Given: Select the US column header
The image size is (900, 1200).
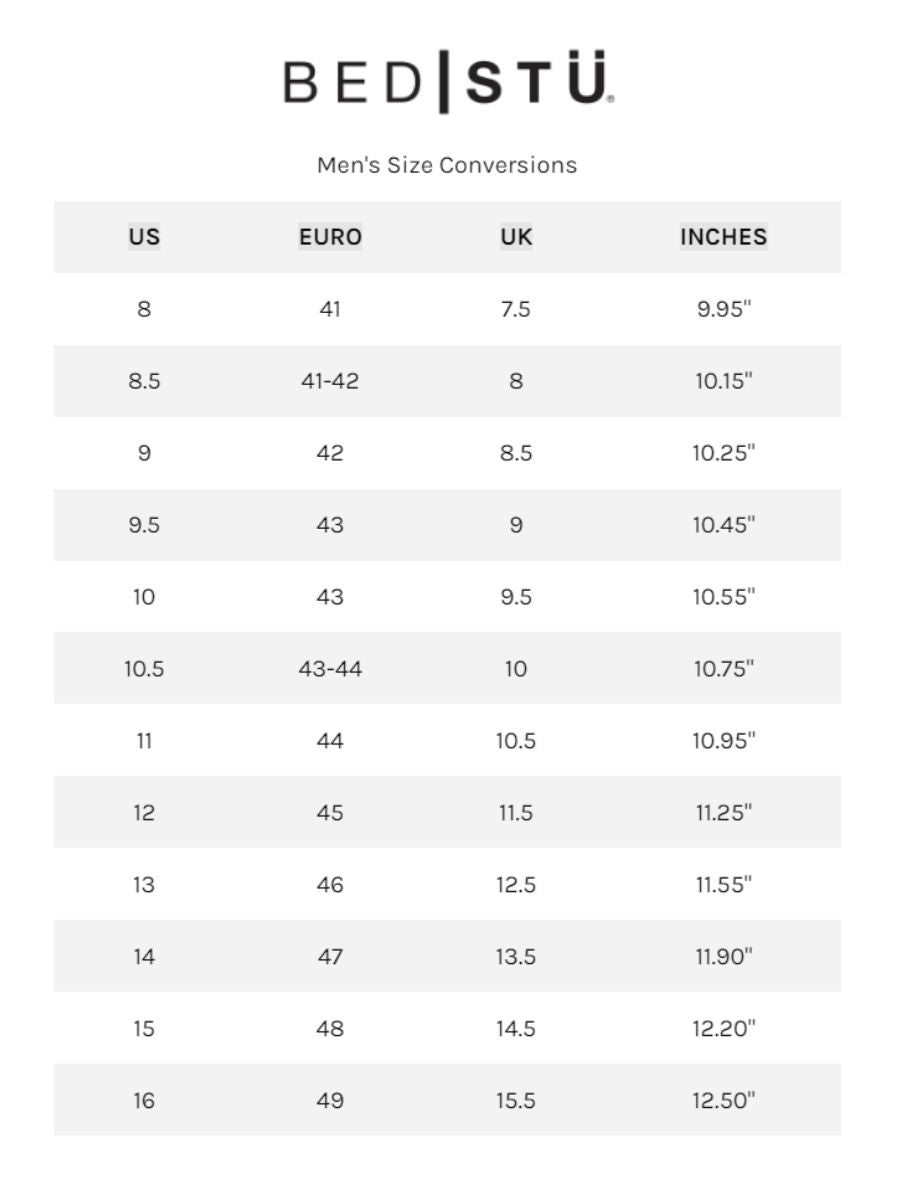Looking at the screenshot, I should point(144,237).
